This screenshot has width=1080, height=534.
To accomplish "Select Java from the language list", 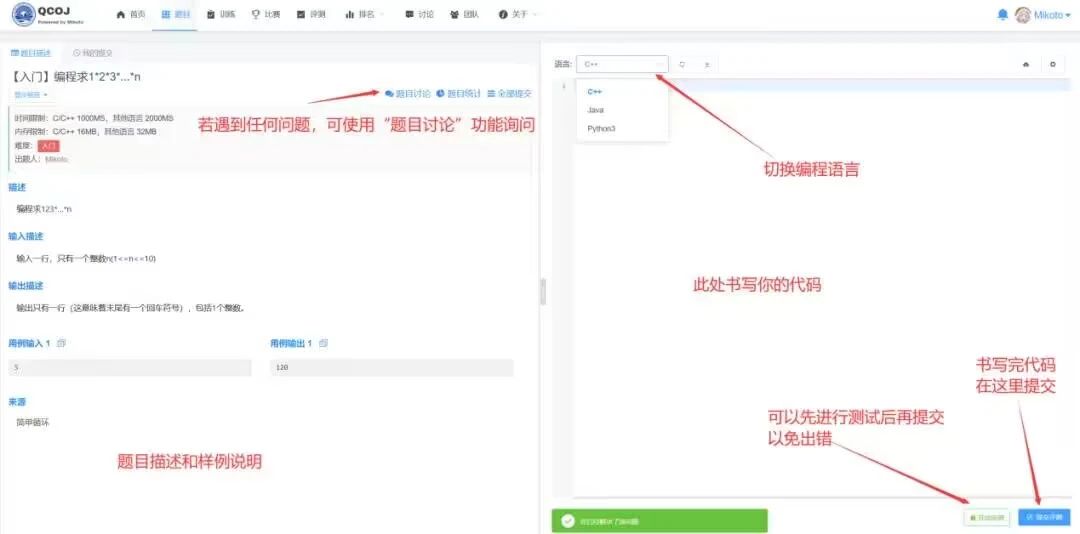I will (x=596, y=110).
